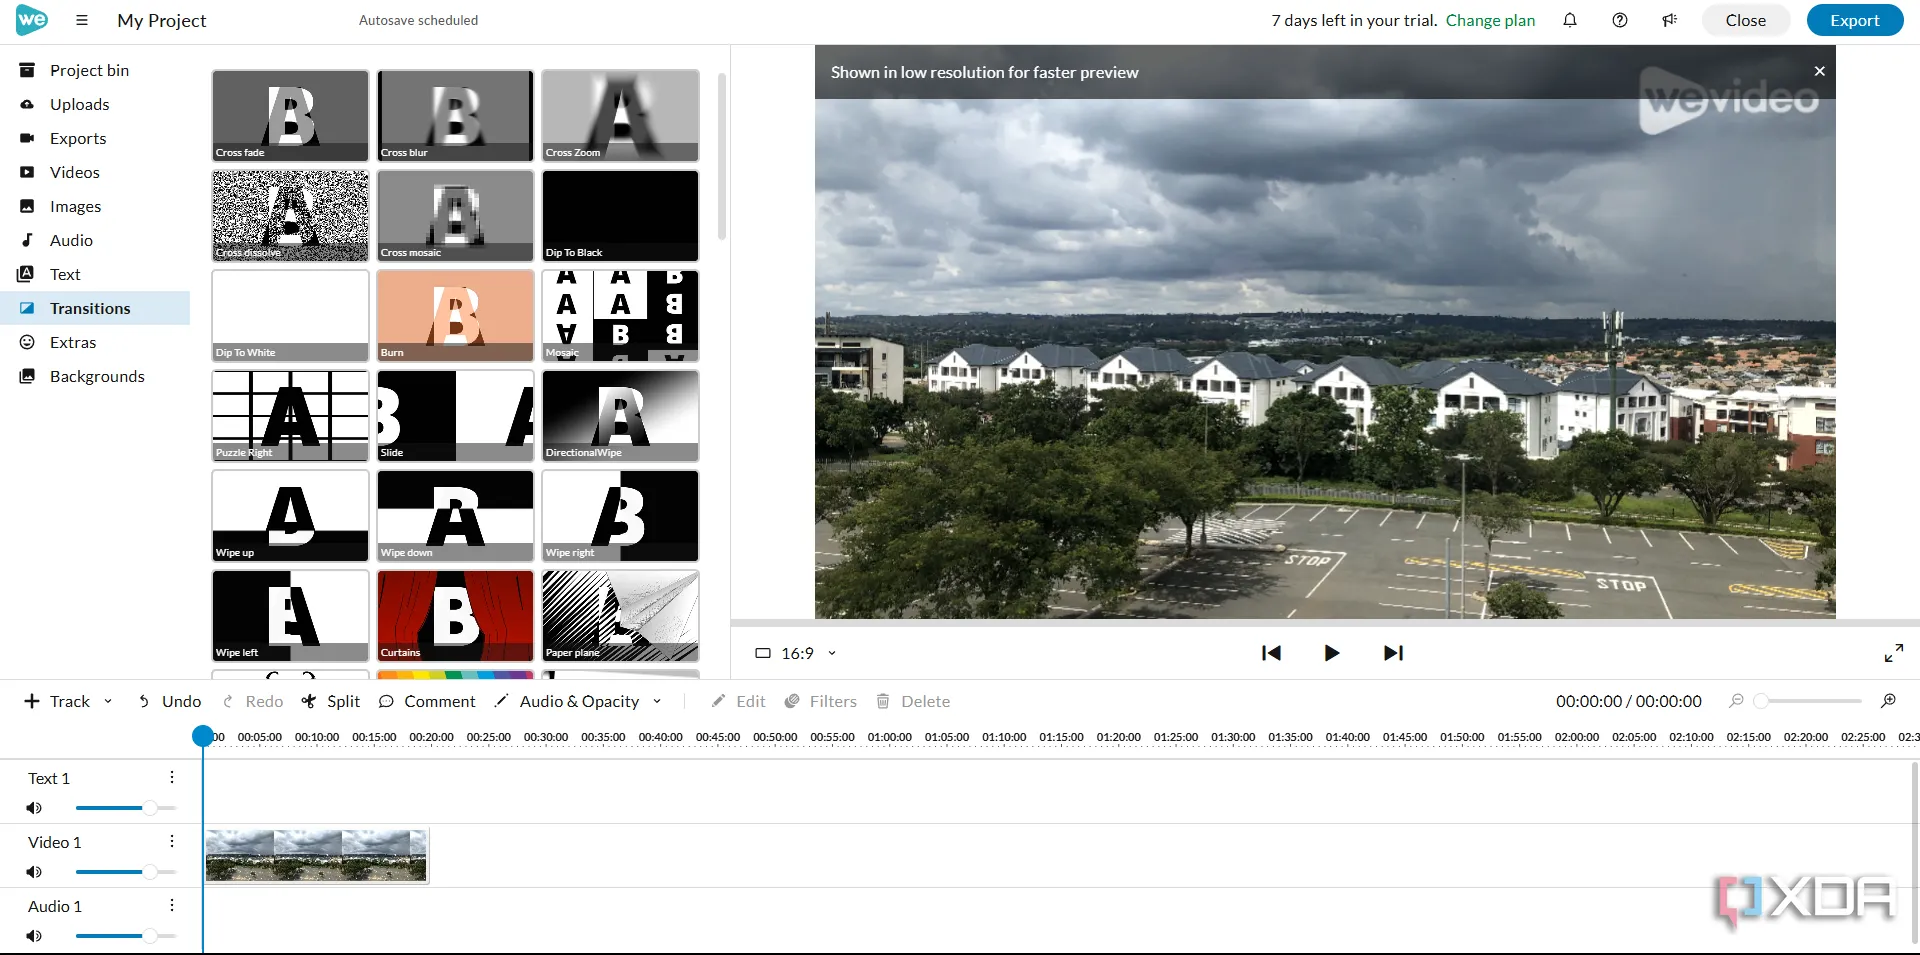The height and width of the screenshot is (955, 1920).
Task: Click the announcements megaphone icon
Action: click(x=1670, y=20)
